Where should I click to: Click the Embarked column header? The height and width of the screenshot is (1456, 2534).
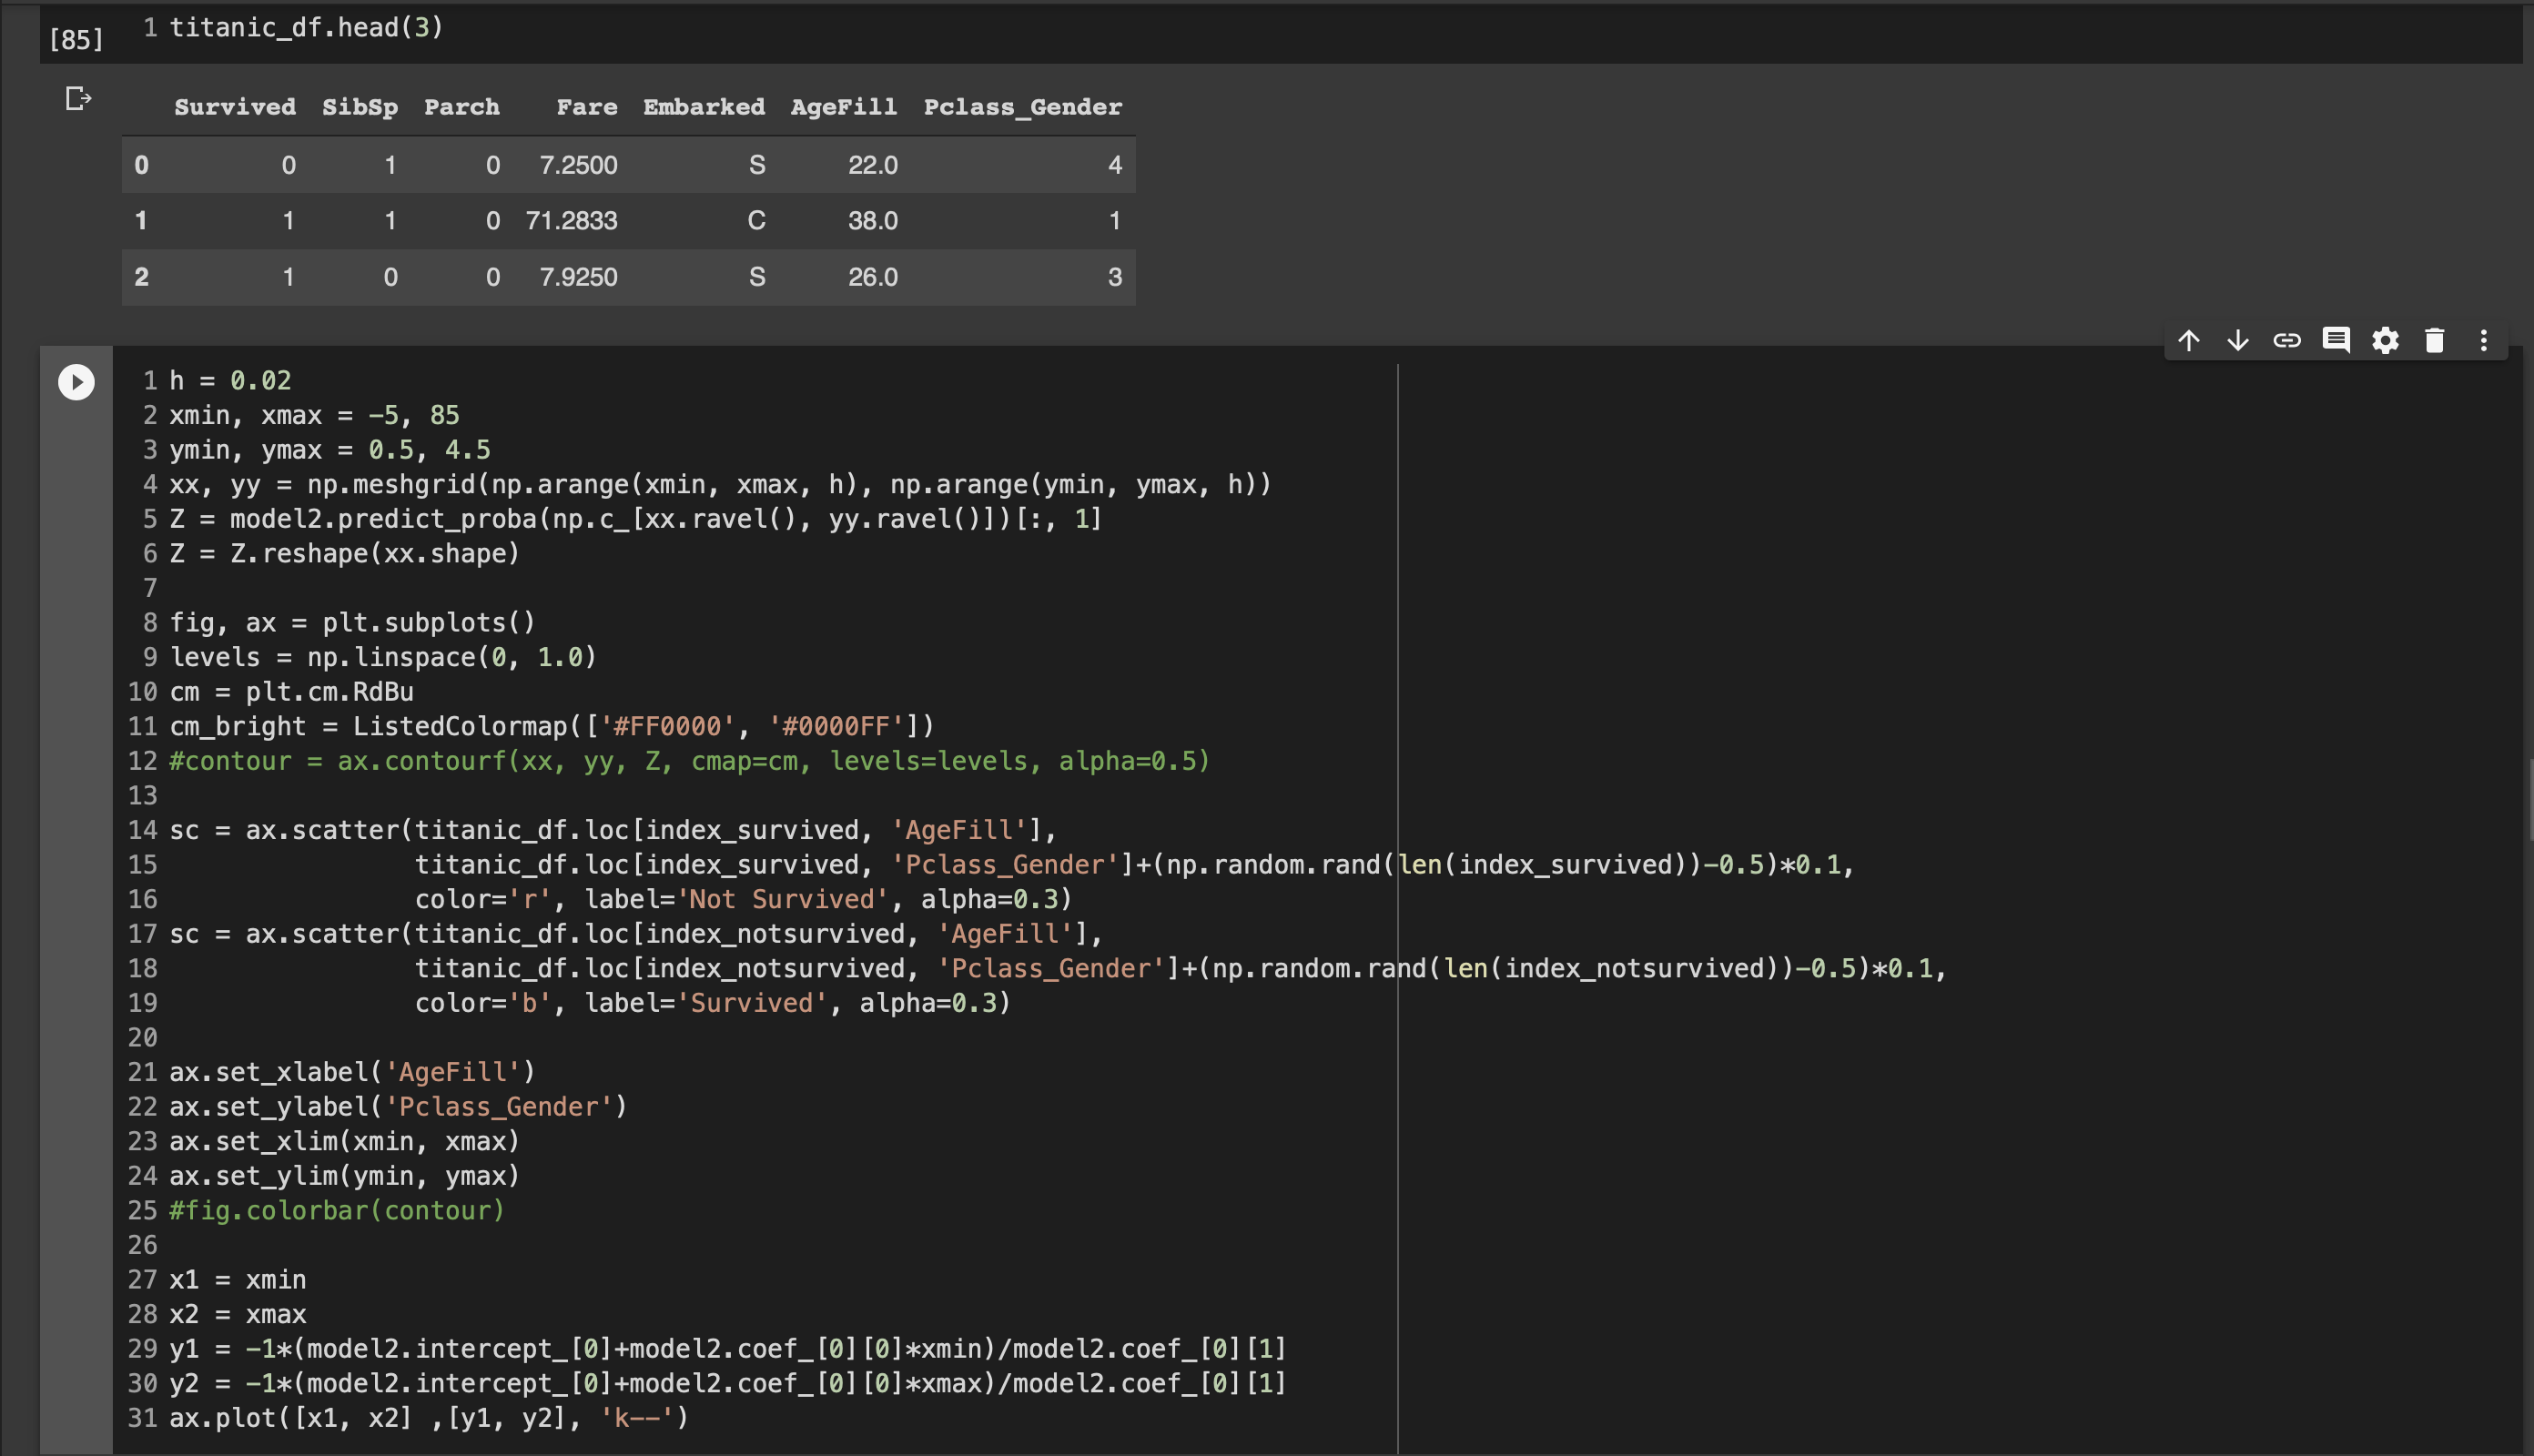click(x=704, y=107)
